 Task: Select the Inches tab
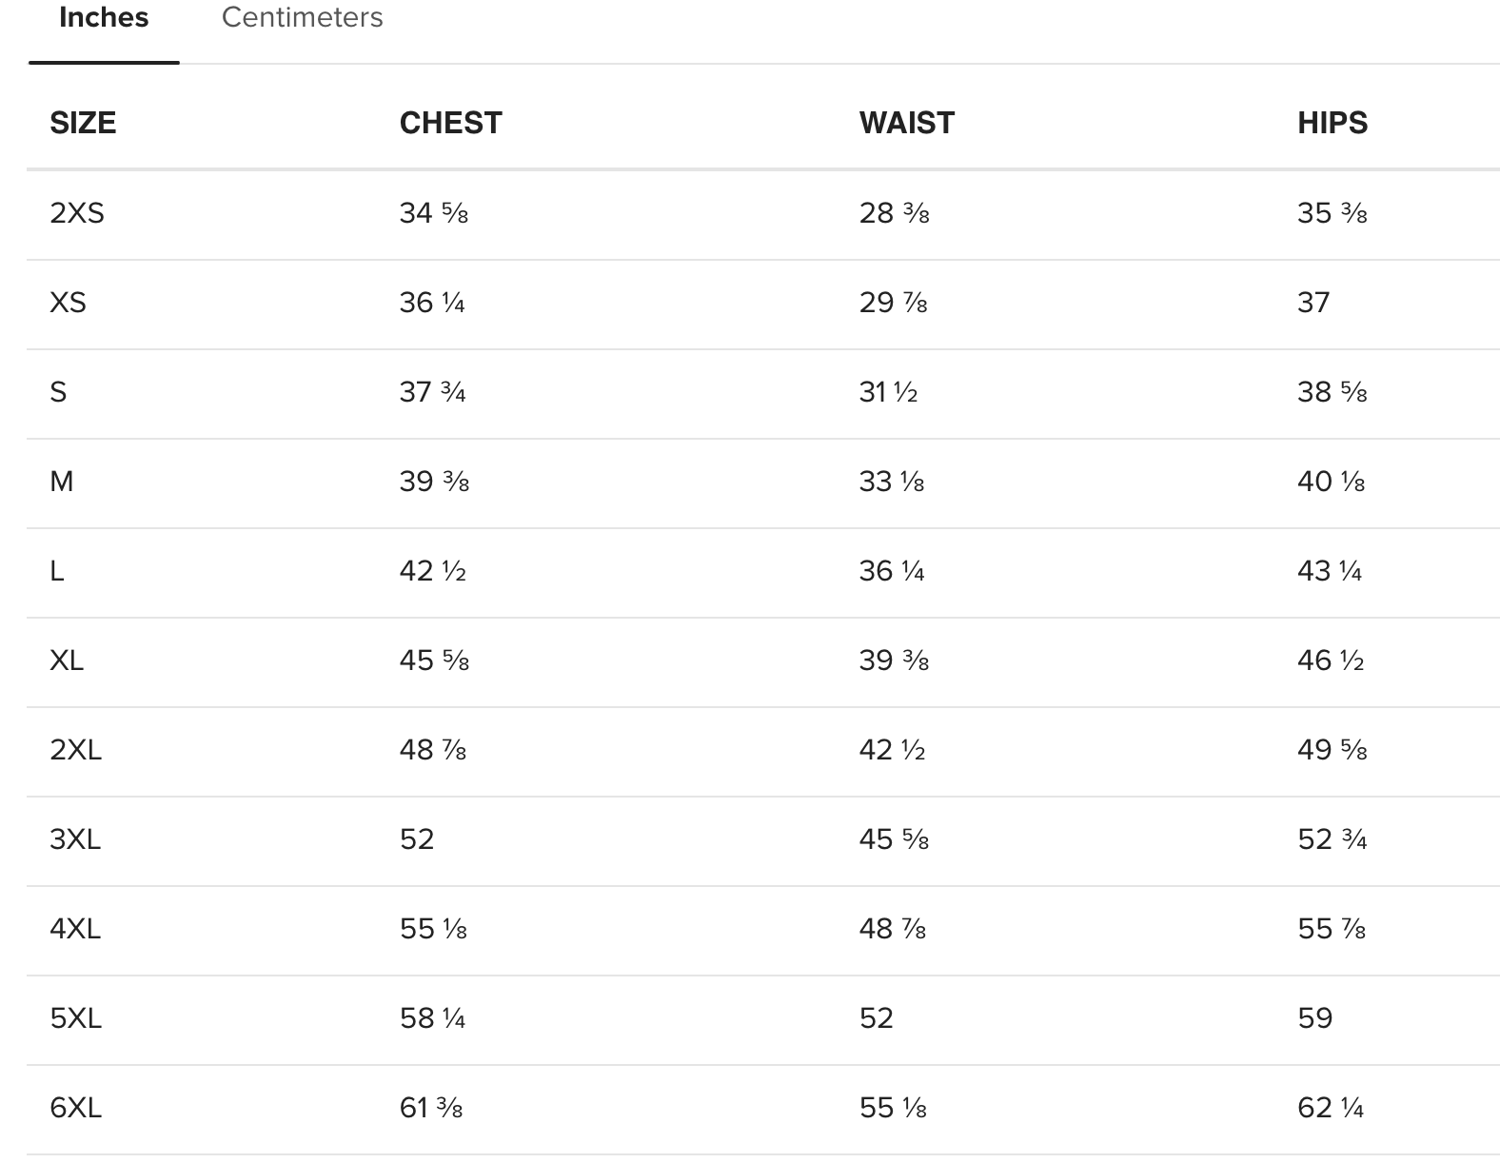pos(104,18)
